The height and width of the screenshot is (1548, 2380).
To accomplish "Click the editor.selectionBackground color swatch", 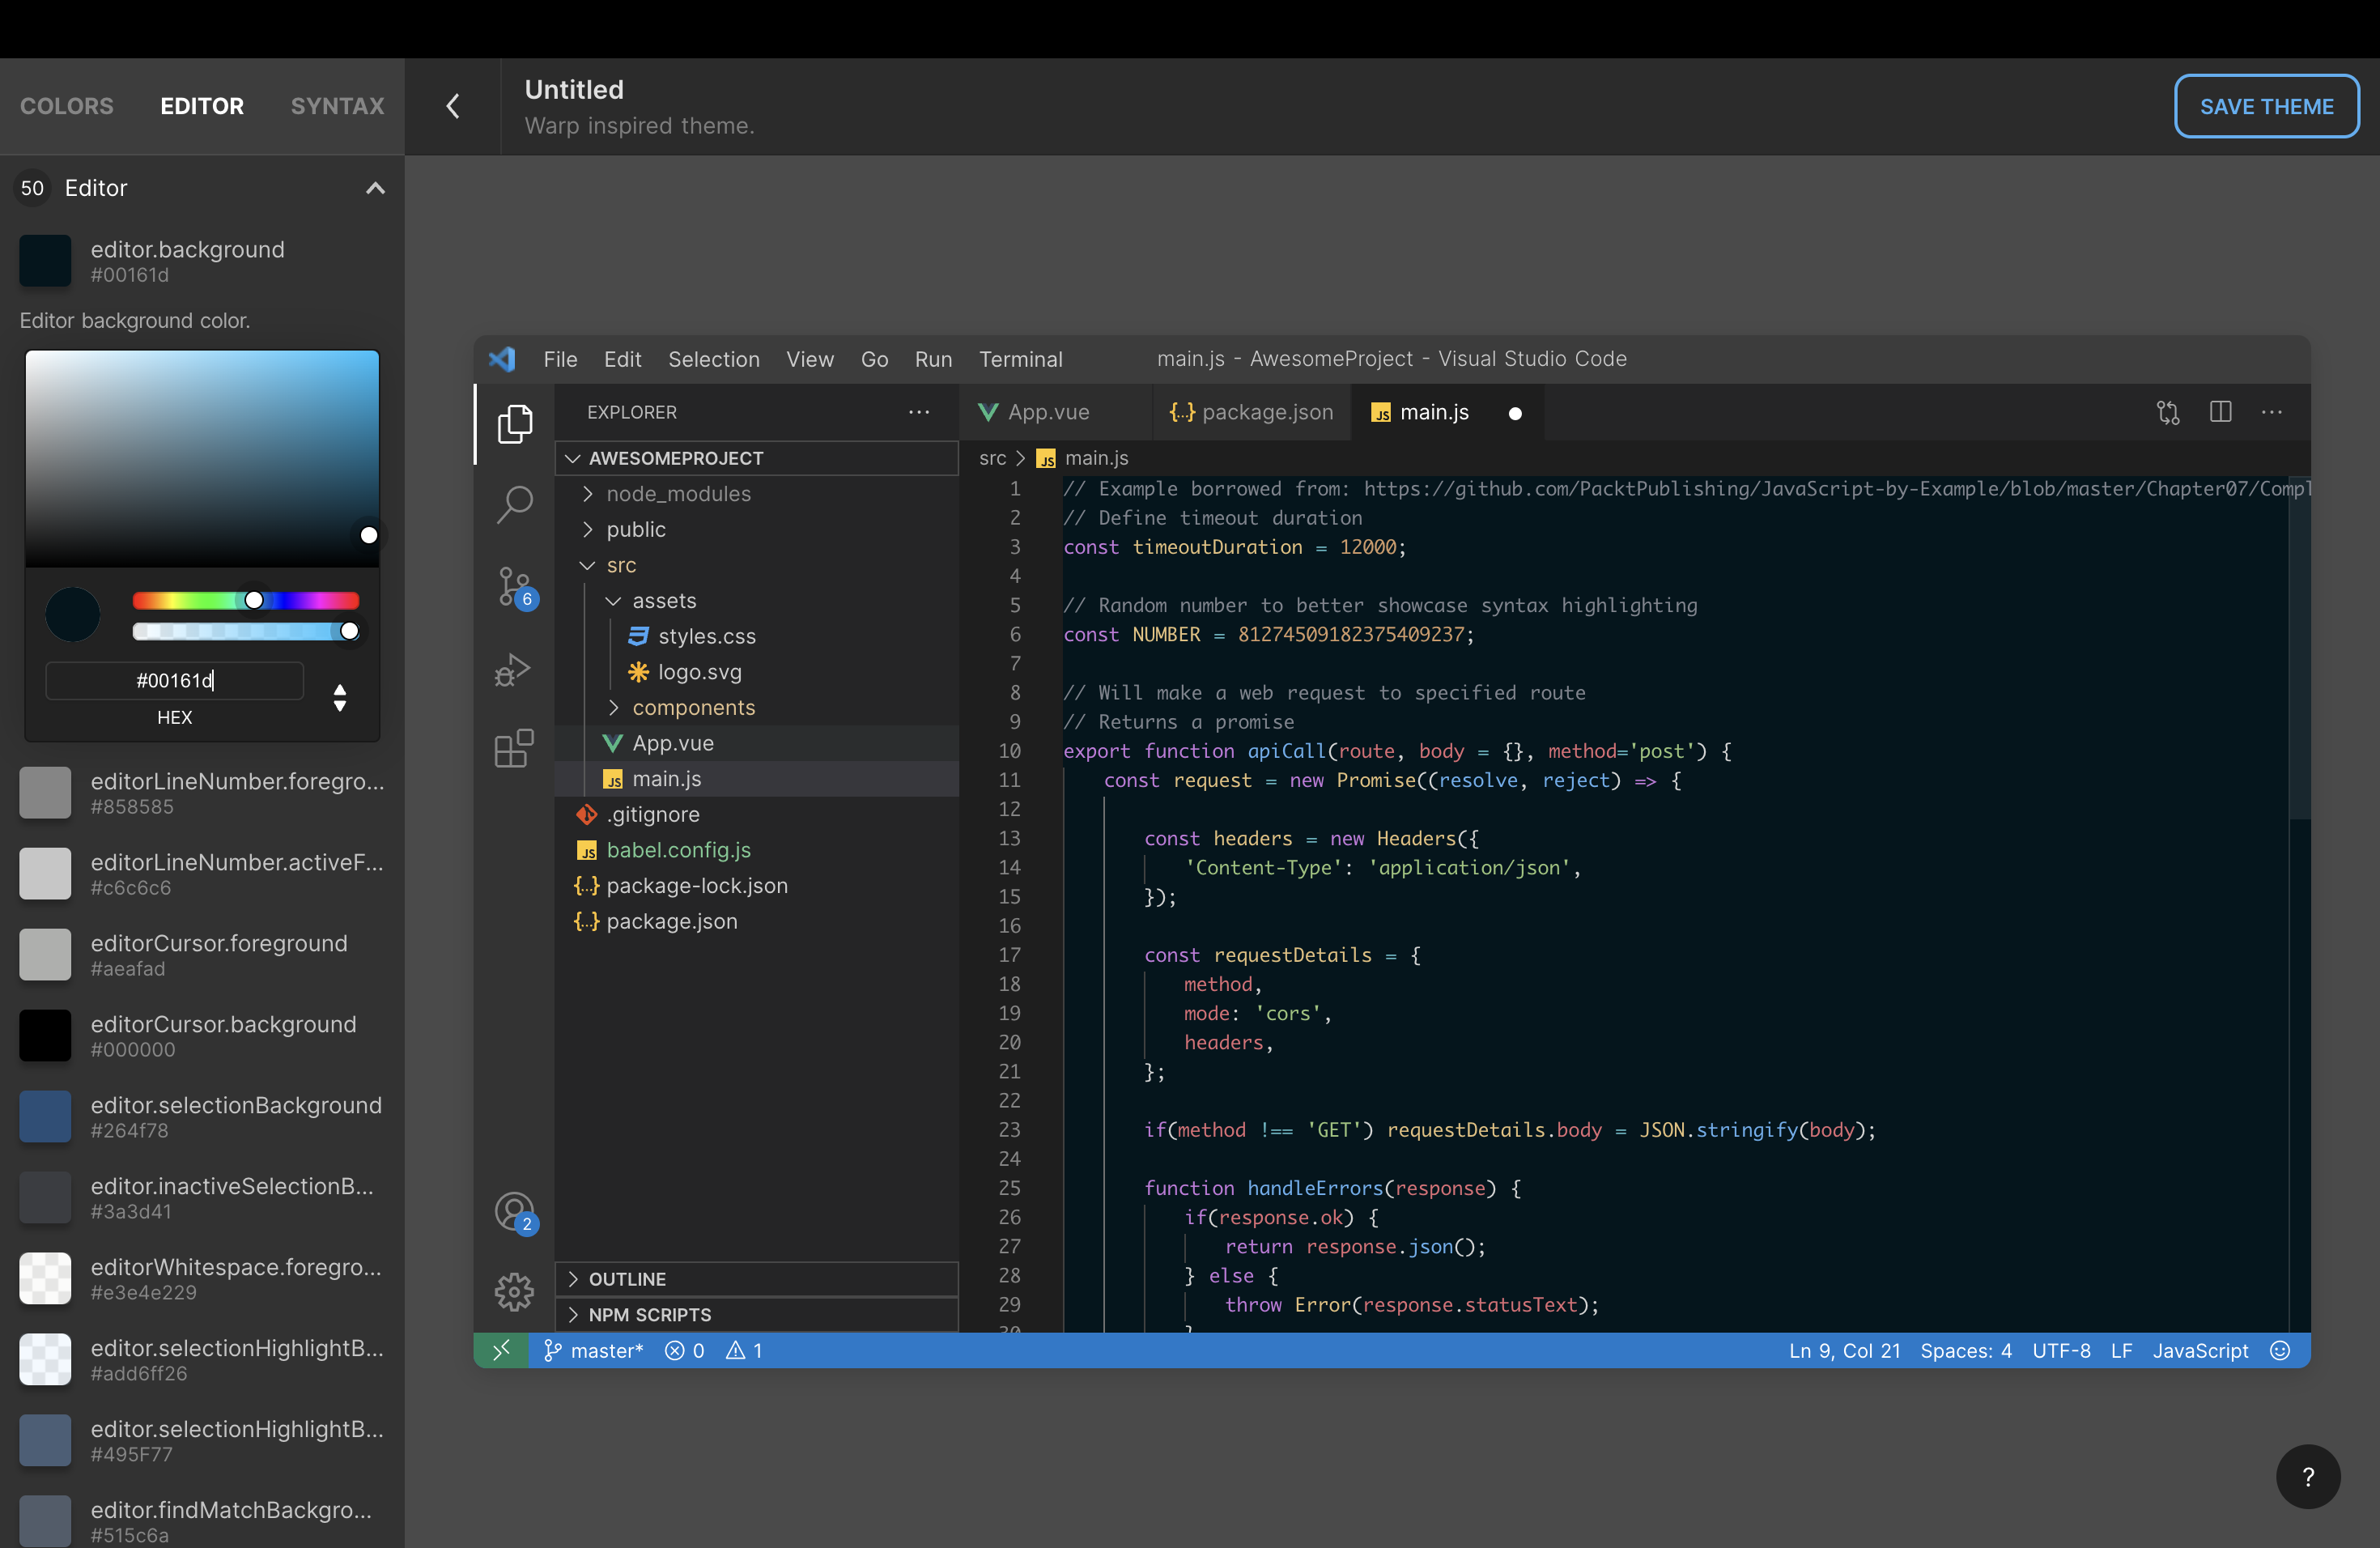I will point(45,1116).
